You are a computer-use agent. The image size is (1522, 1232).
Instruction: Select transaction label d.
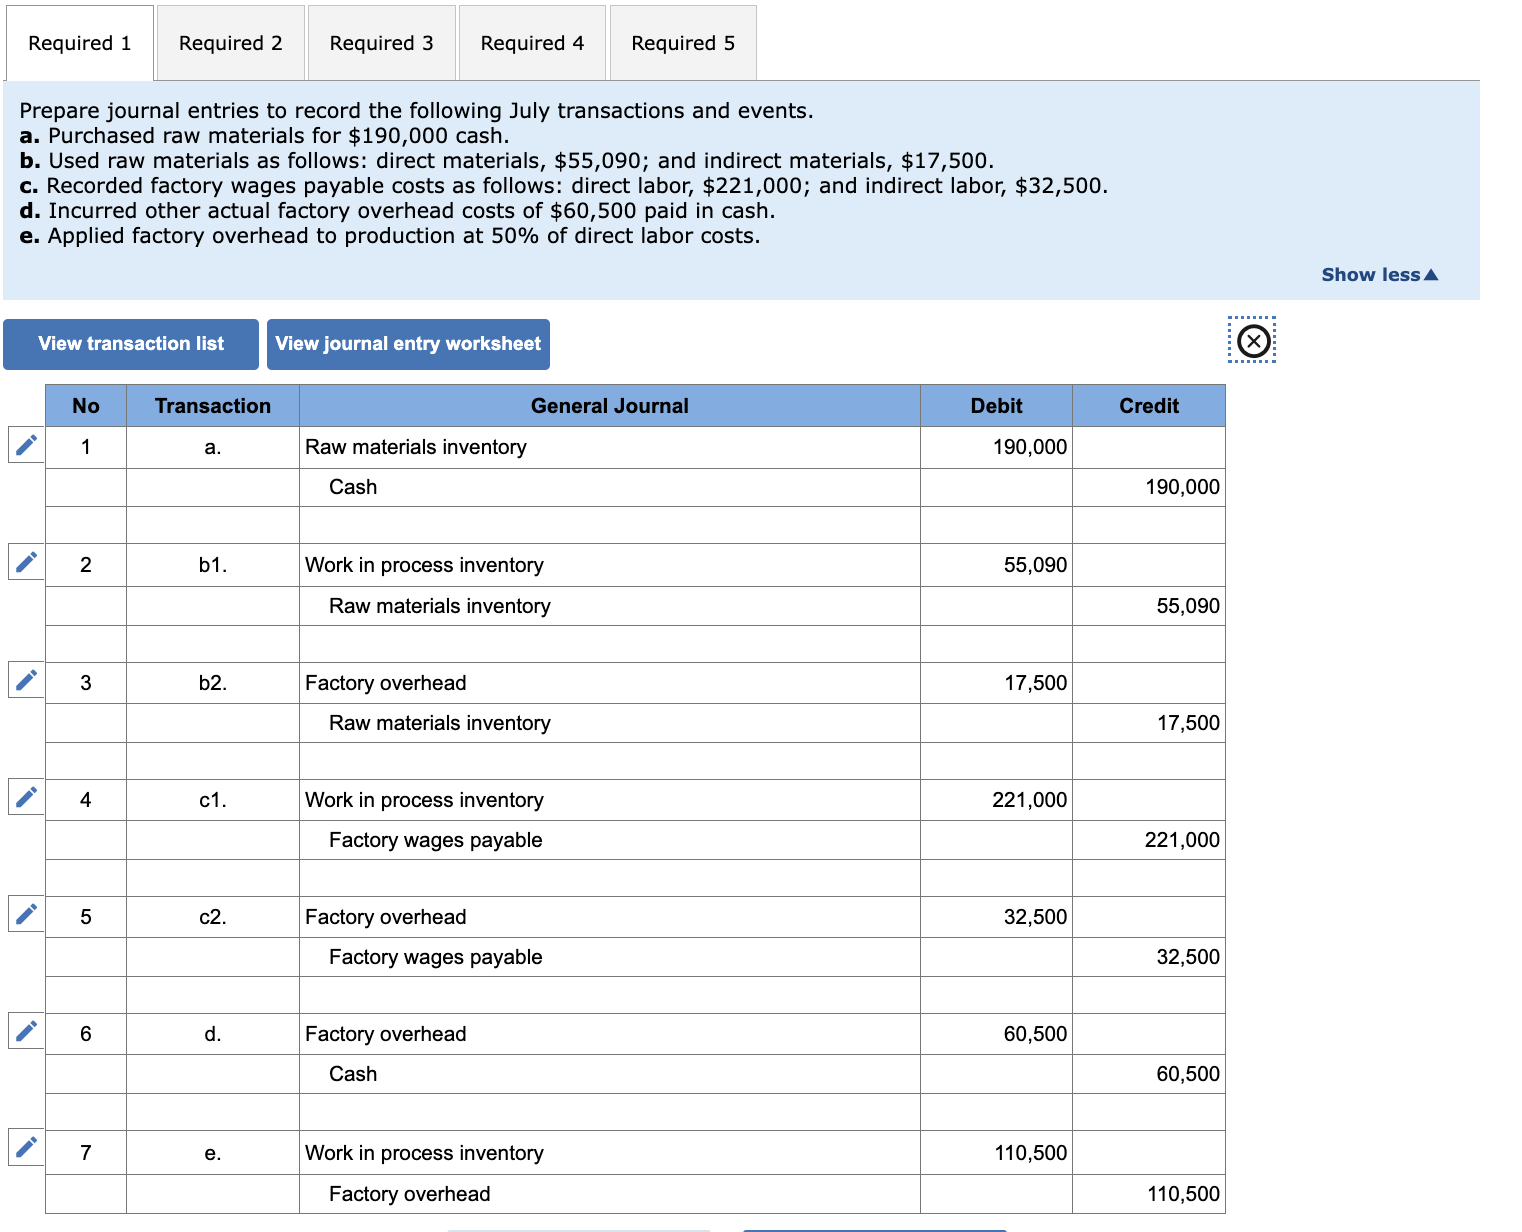pos(213,1034)
